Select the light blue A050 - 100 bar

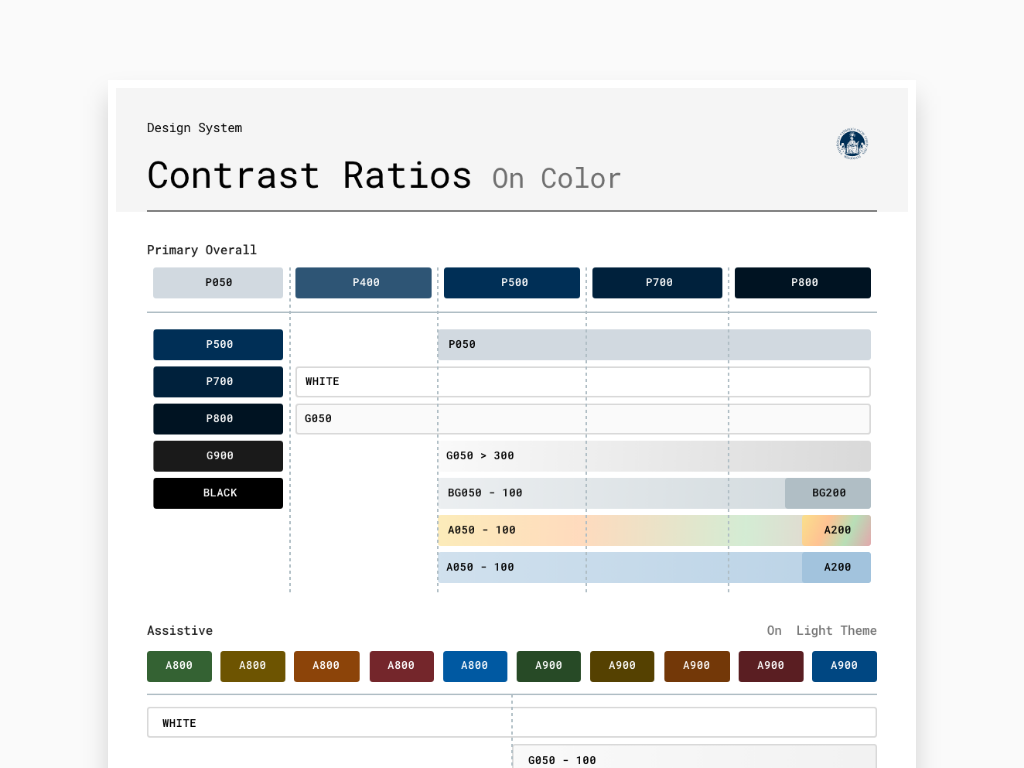click(620, 568)
